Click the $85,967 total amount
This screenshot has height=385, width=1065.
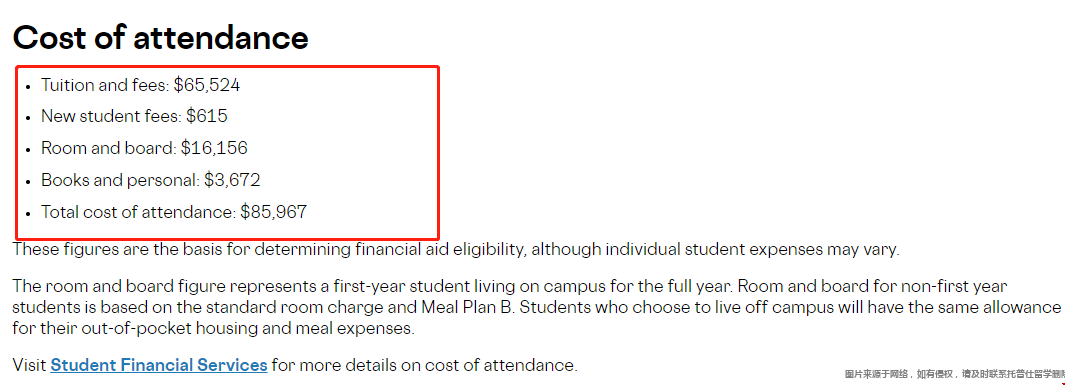tap(274, 212)
